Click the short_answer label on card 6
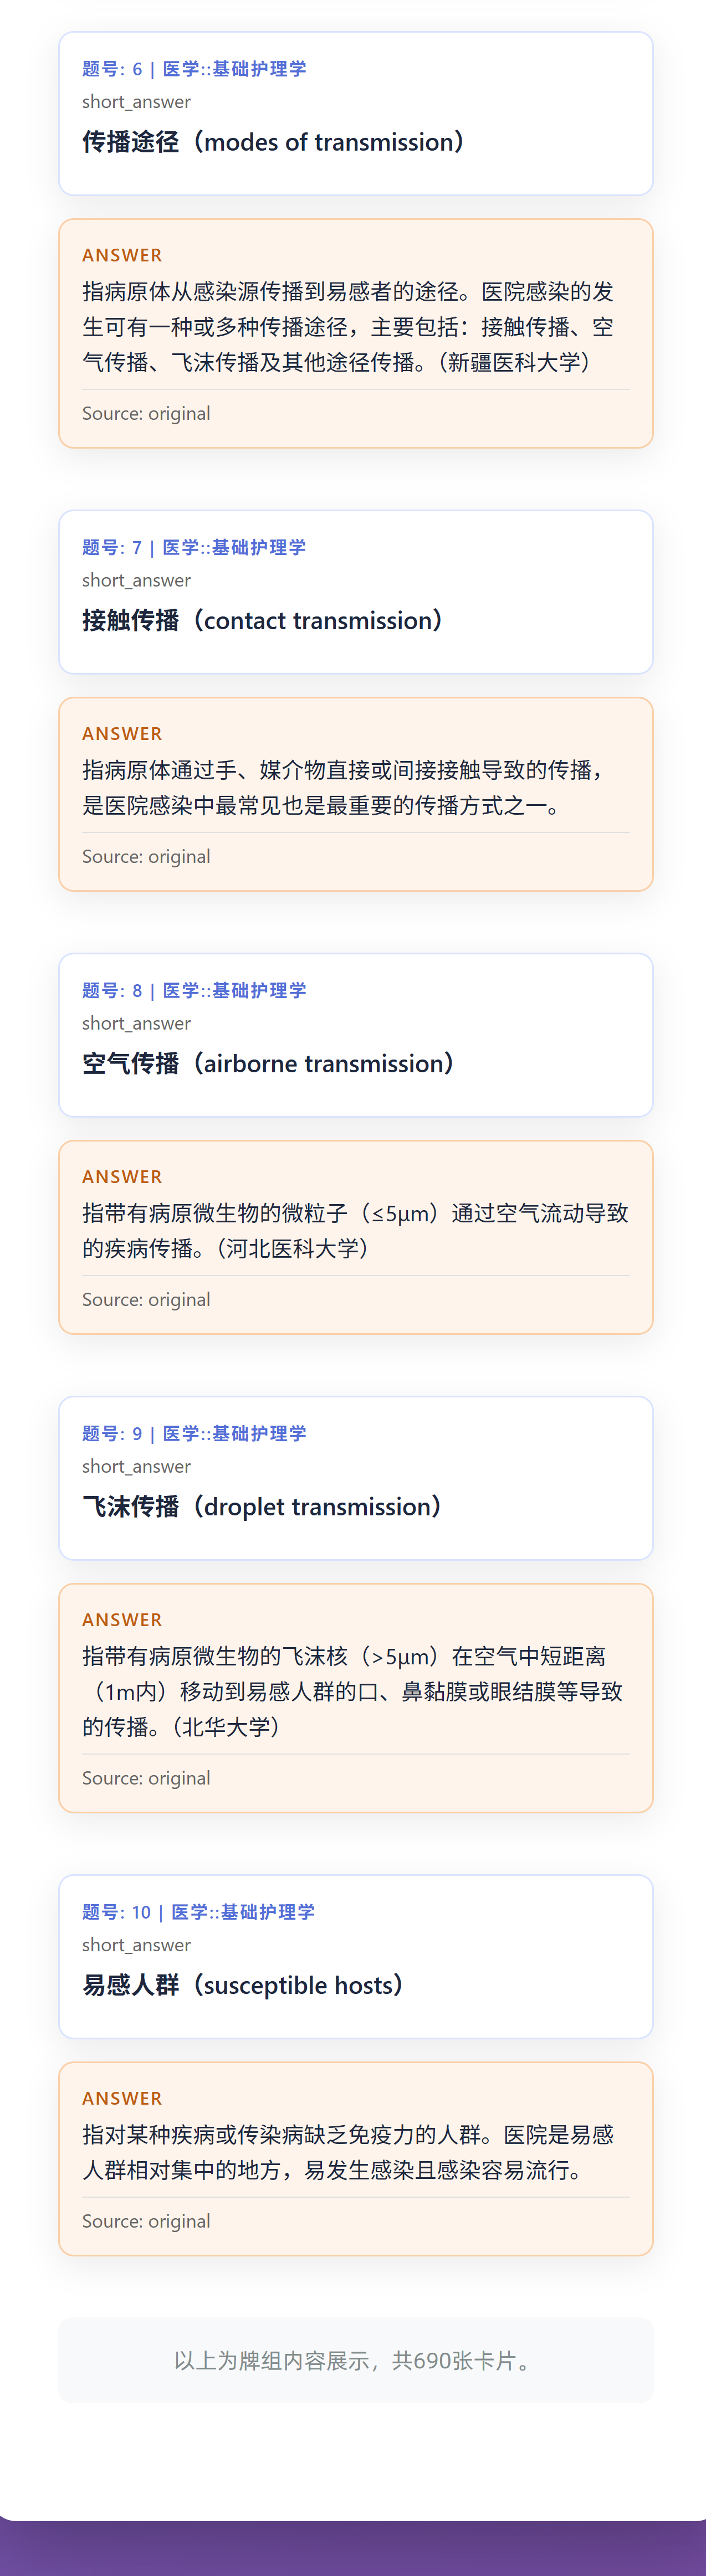The height and width of the screenshot is (2576, 706). (x=136, y=102)
